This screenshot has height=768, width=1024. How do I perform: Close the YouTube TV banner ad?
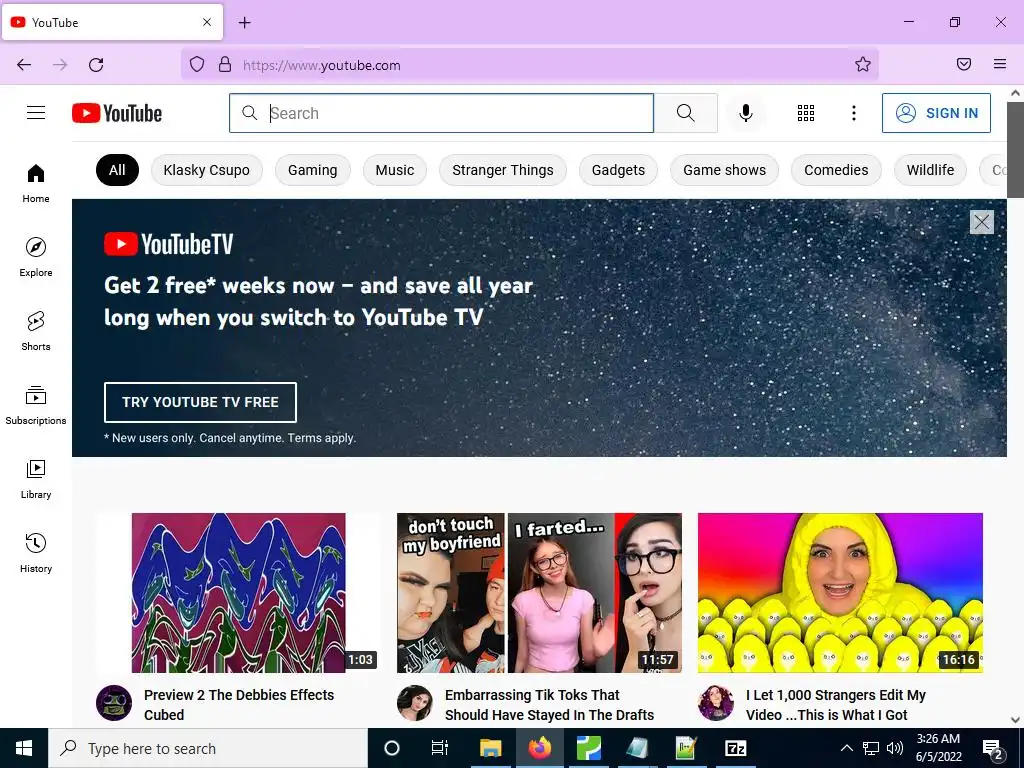coord(982,222)
